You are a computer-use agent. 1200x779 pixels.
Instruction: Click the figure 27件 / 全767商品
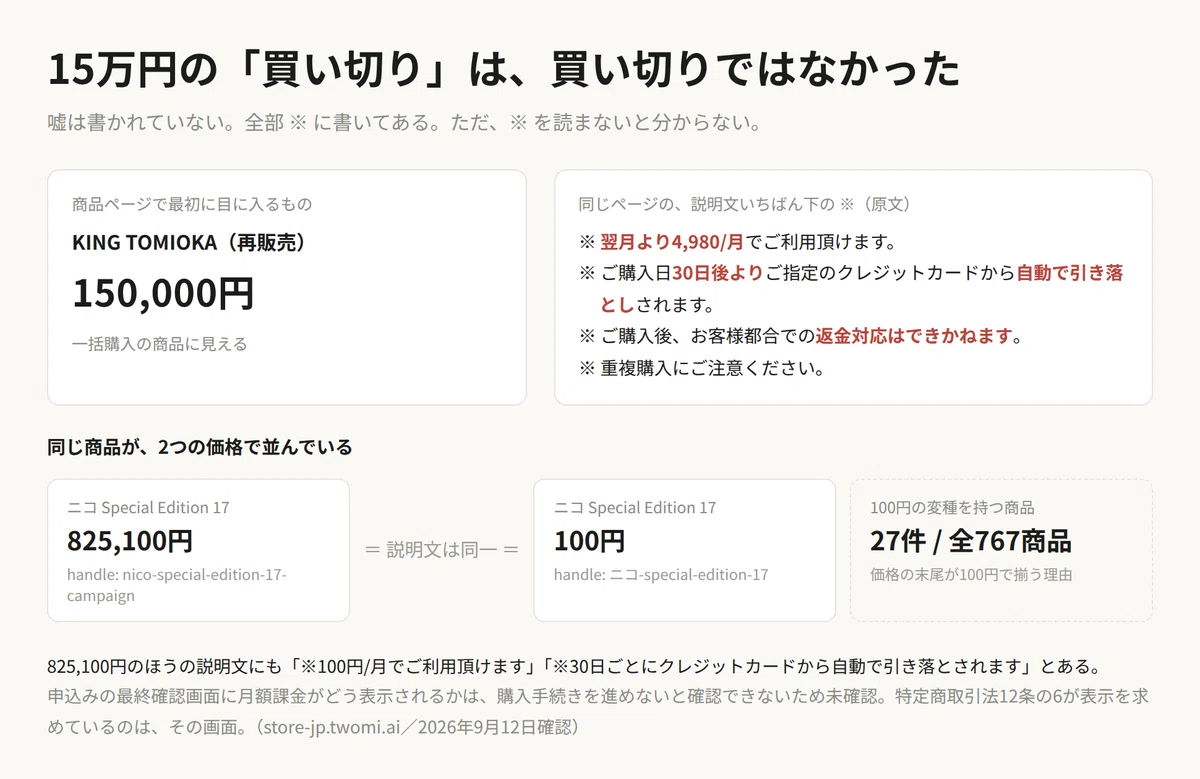pyautogui.click(x=971, y=541)
